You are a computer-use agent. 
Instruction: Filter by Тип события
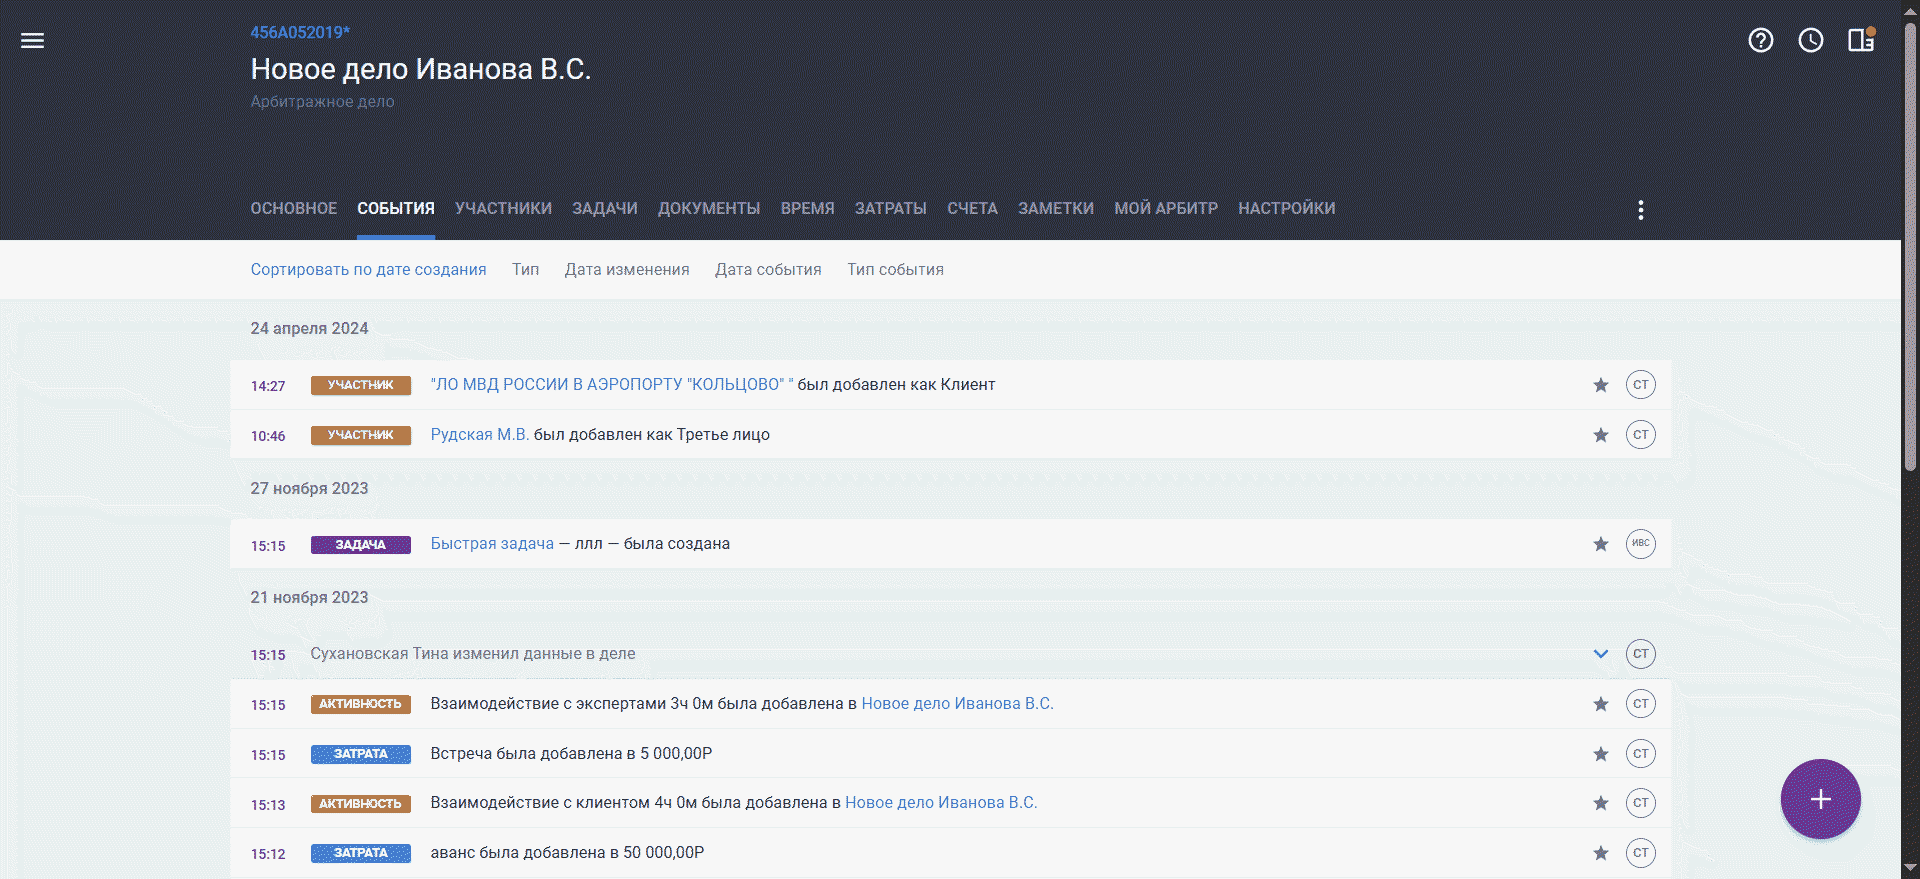pyautogui.click(x=895, y=270)
